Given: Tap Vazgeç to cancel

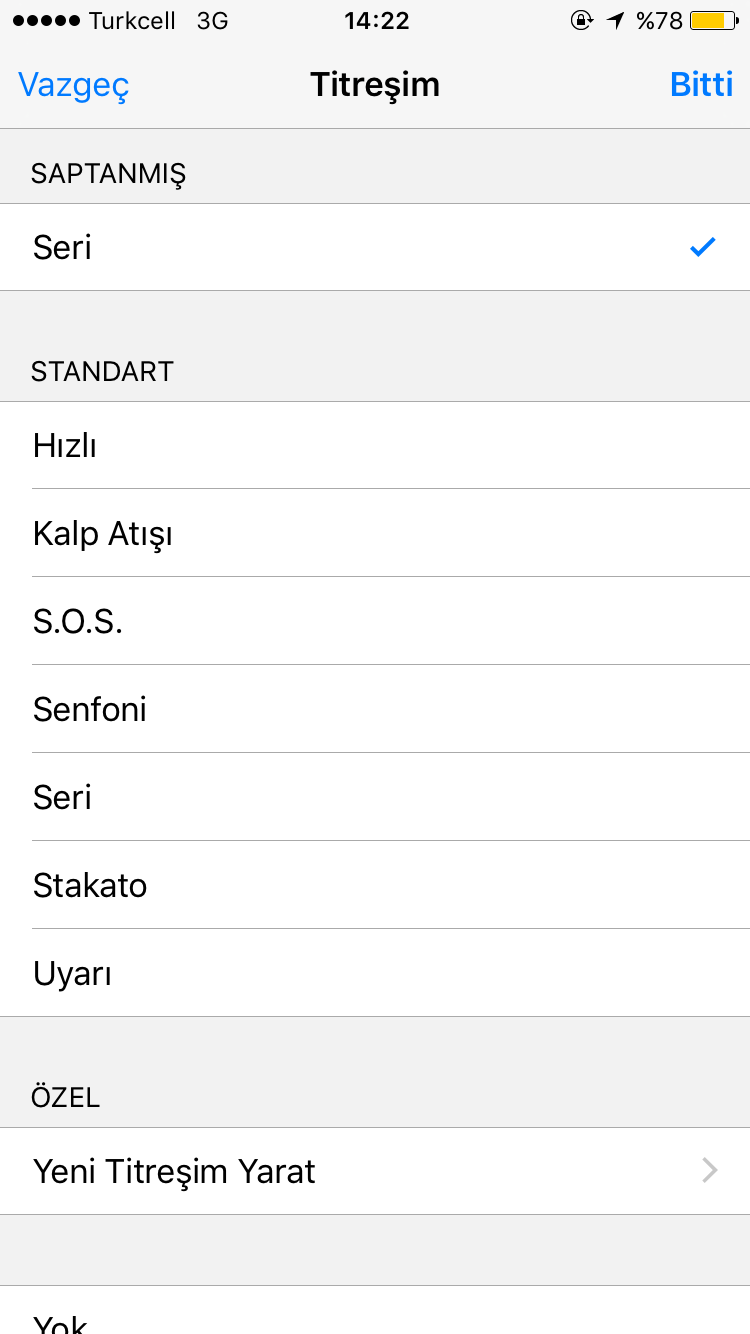Looking at the screenshot, I should click(74, 85).
